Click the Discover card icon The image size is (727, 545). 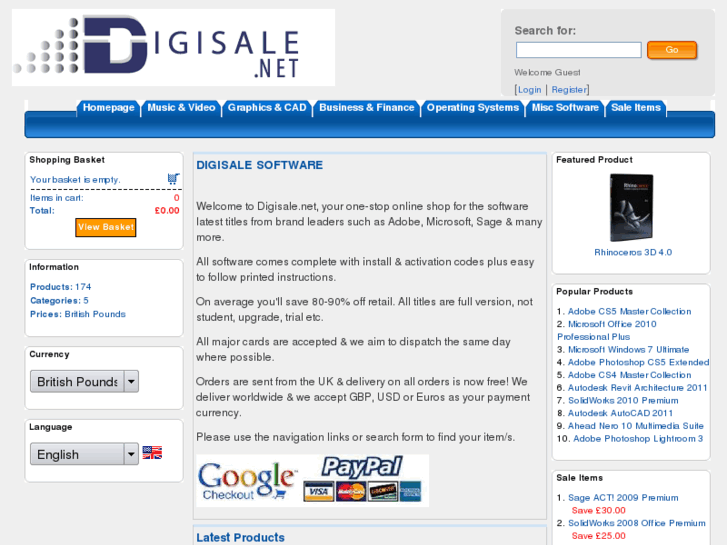coord(383,491)
